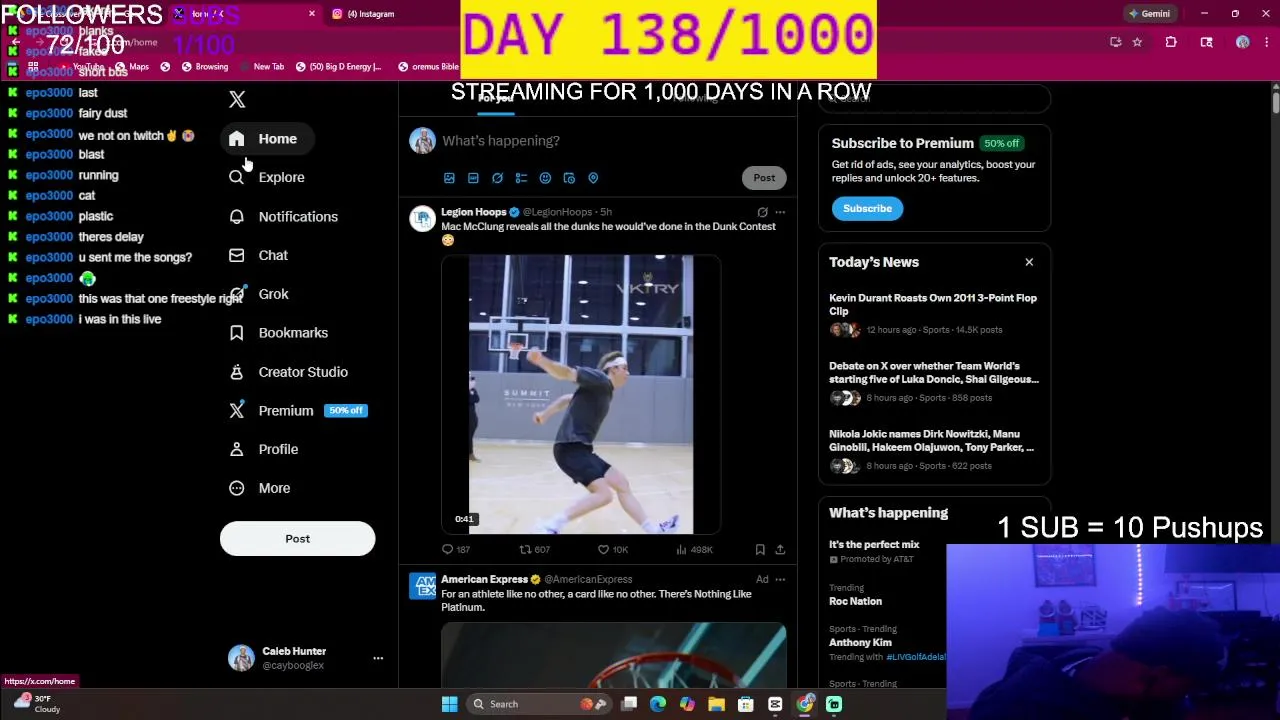Open weather widget showing Cloudy
1280x720 pixels.
37,704
